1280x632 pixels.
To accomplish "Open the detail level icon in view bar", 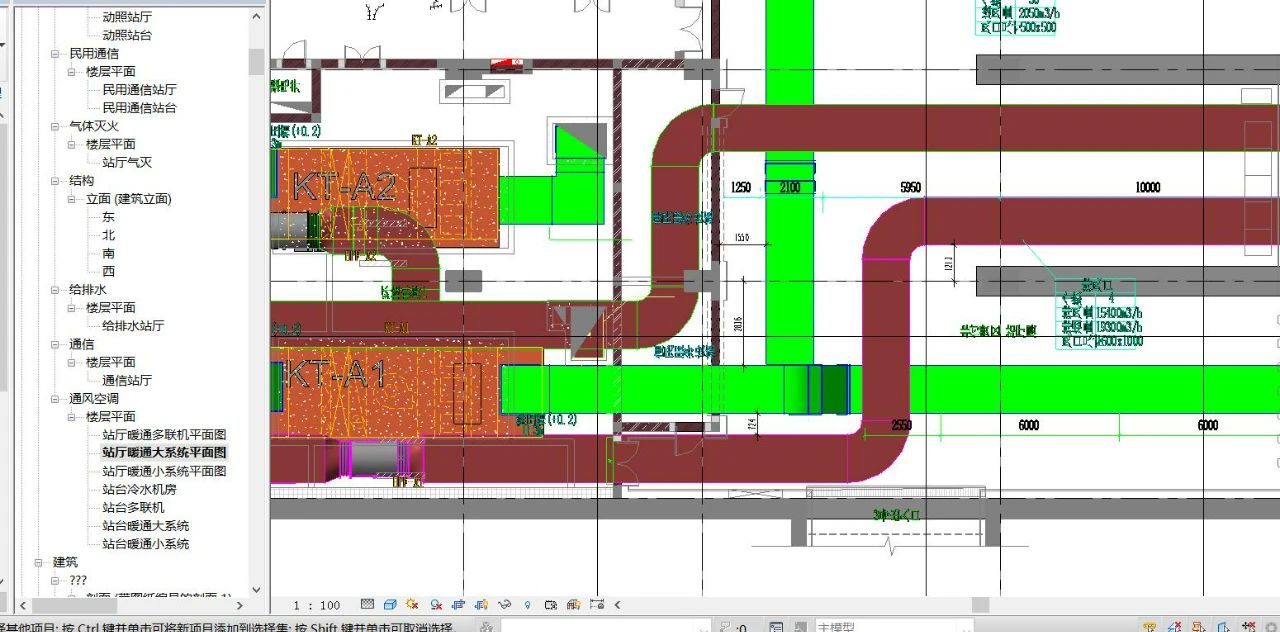I will click(367, 605).
